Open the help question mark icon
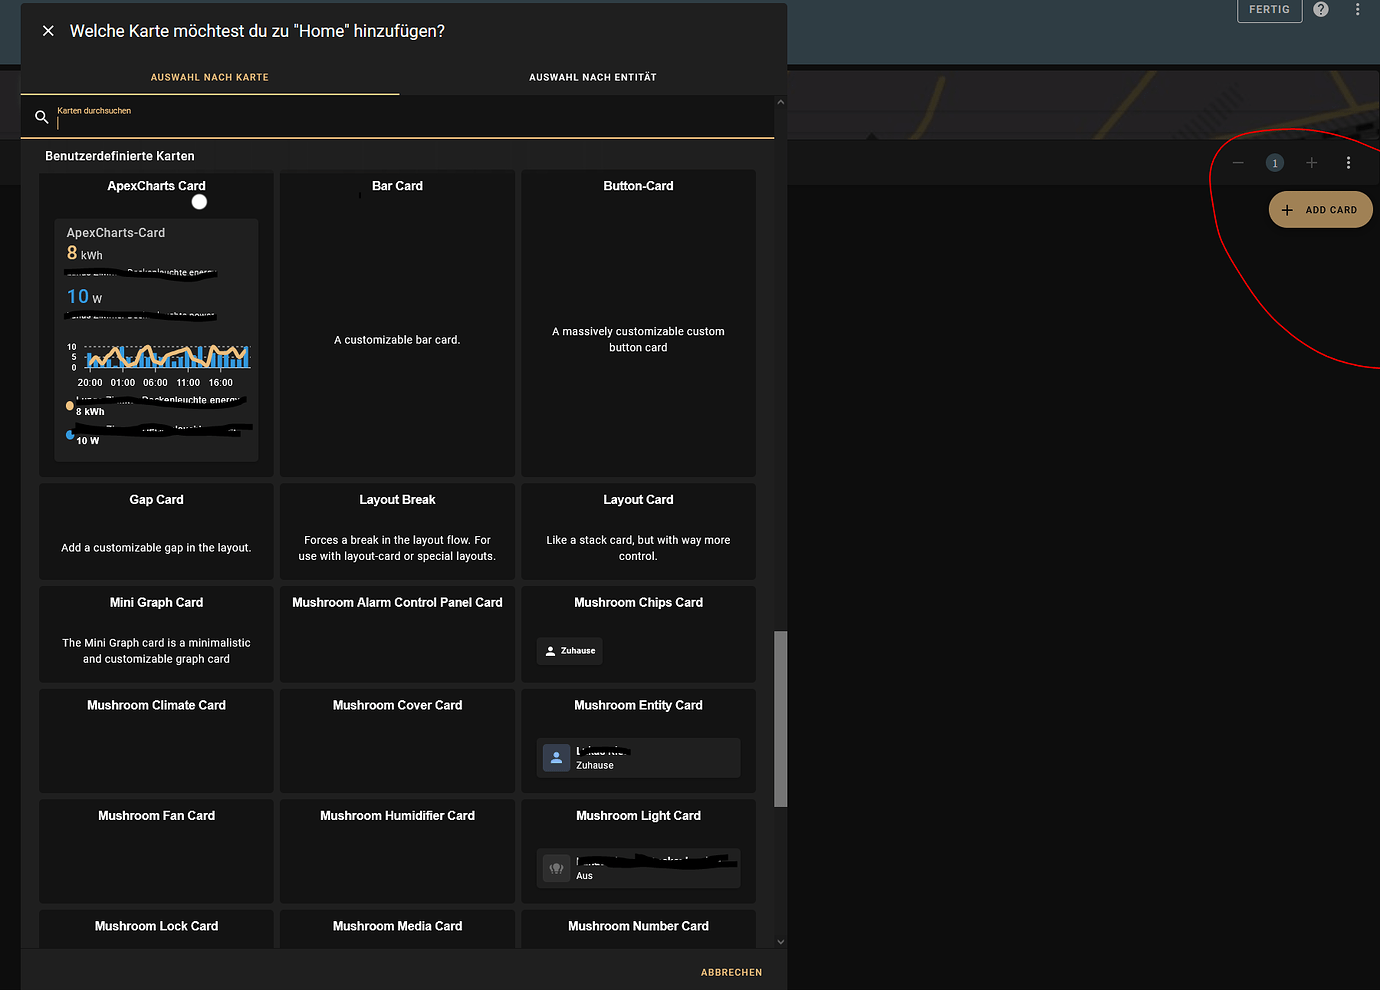This screenshot has width=1380, height=990. point(1321,9)
